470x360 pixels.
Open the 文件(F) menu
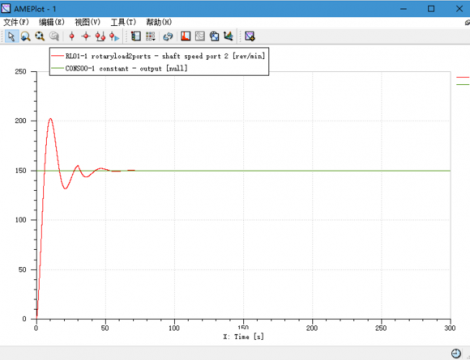[16, 22]
